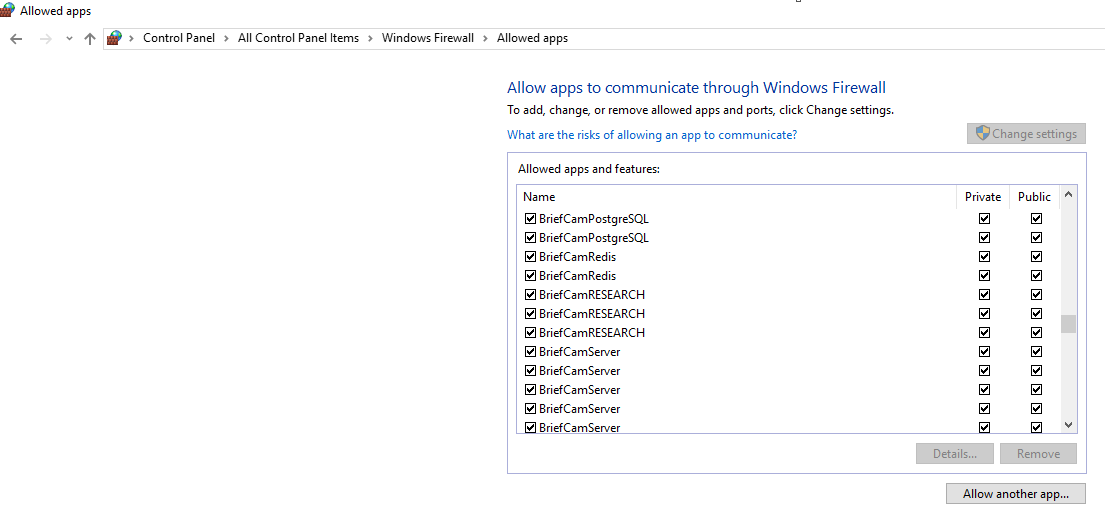The height and width of the screenshot is (509, 1105).
Task: Go back with the Back arrow
Action: [16, 39]
